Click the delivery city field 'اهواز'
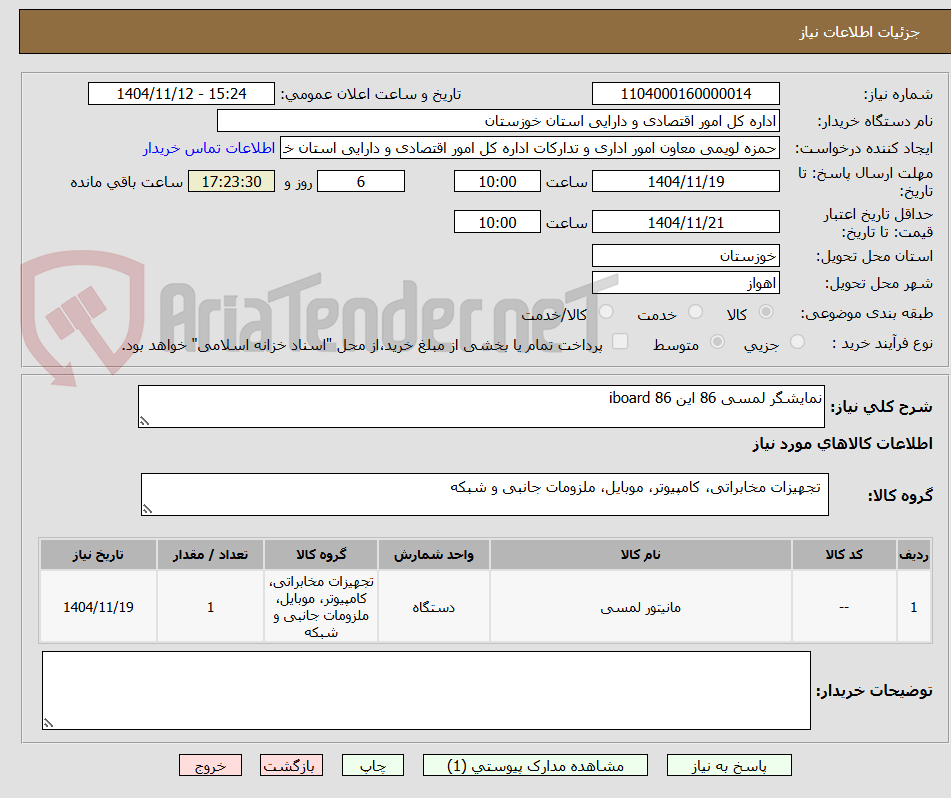The width and height of the screenshot is (951, 798). [x=685, y=283]
